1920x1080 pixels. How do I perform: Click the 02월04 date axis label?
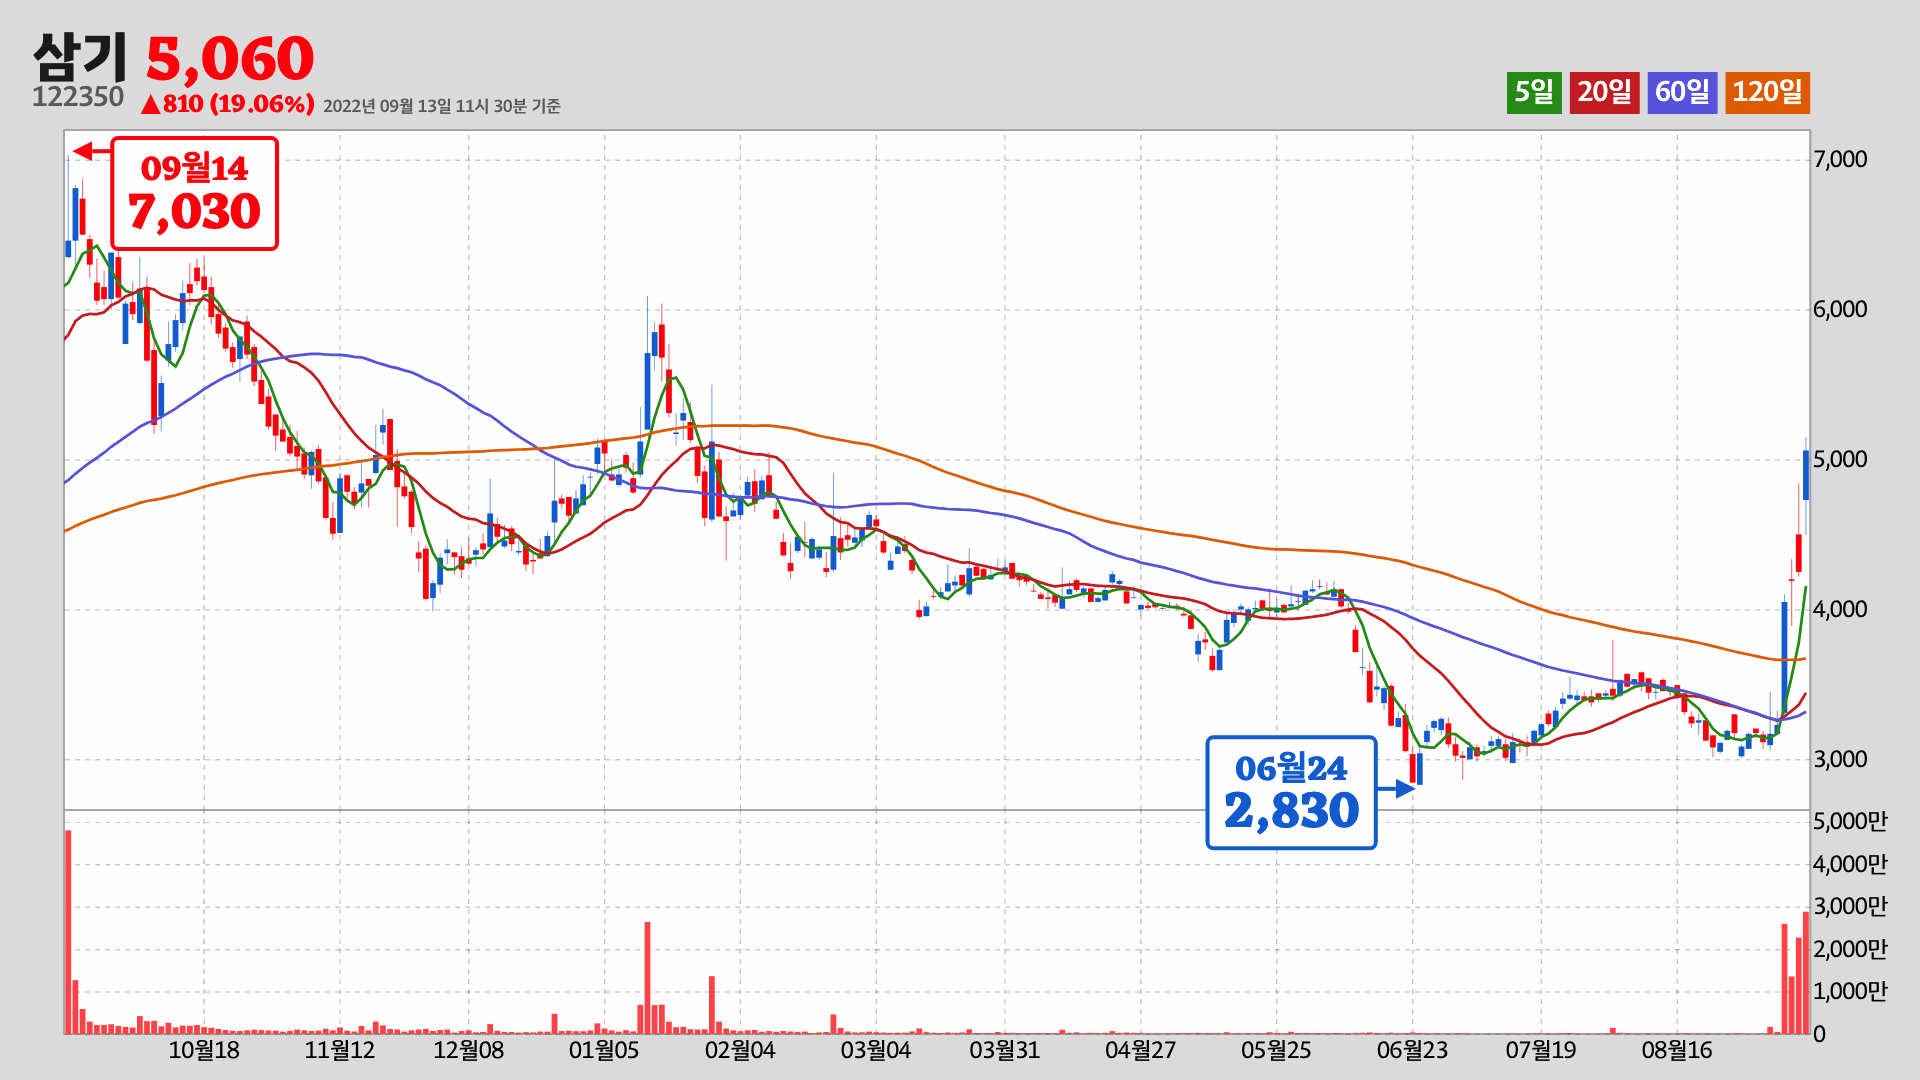[740, 1050]
